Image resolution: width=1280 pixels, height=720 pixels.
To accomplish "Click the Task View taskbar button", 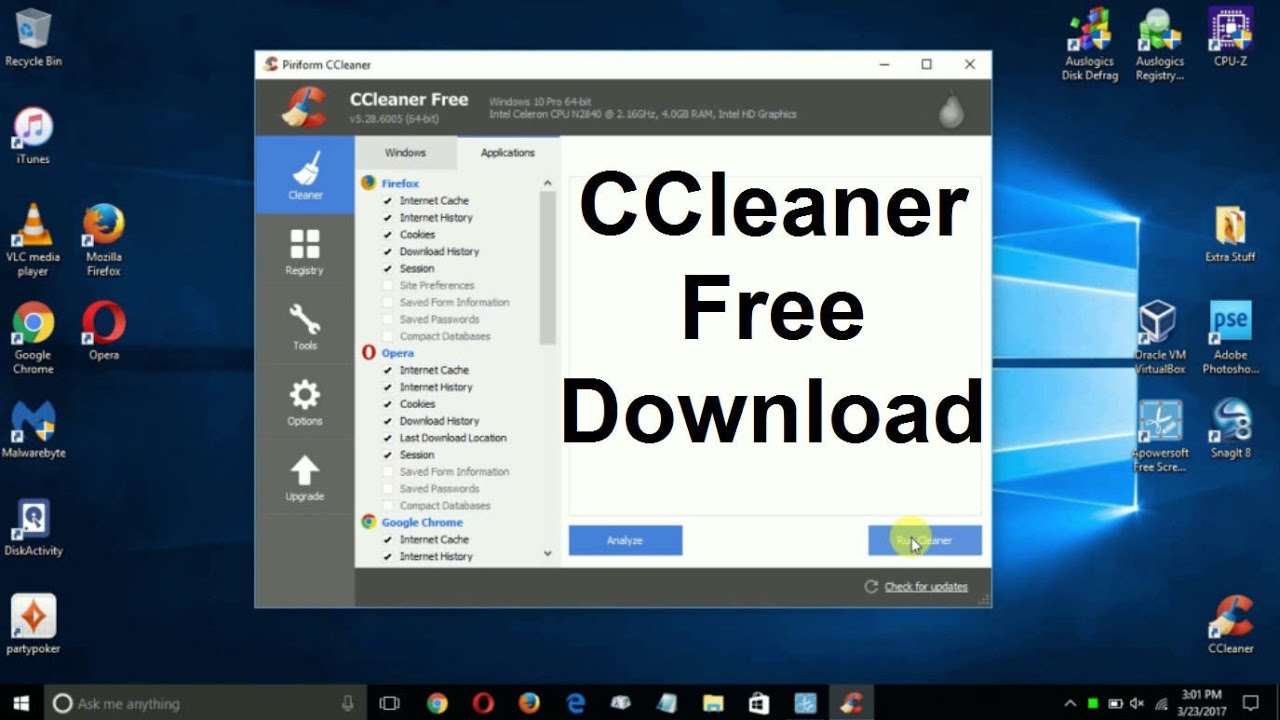I will (x=390, y=703).
